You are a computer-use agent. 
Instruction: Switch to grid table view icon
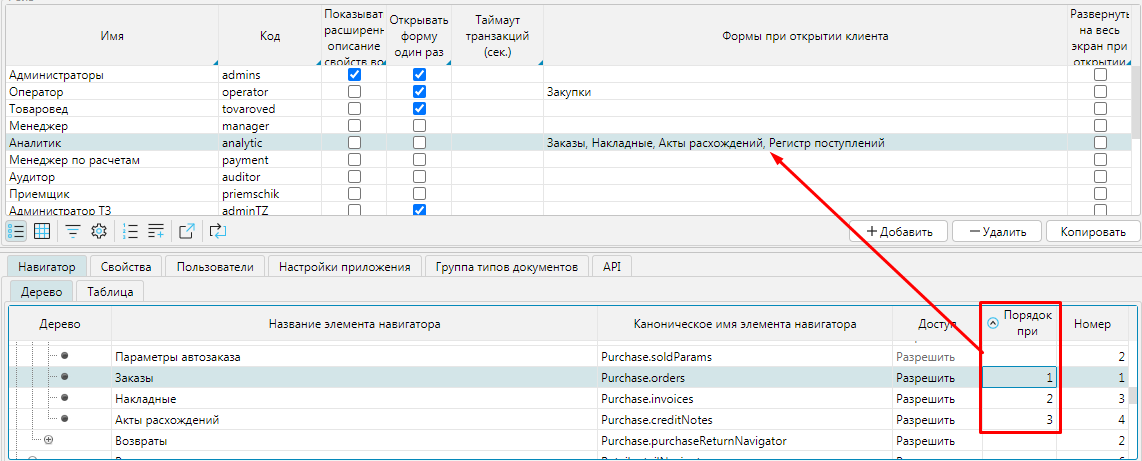[x=42, y=231]
